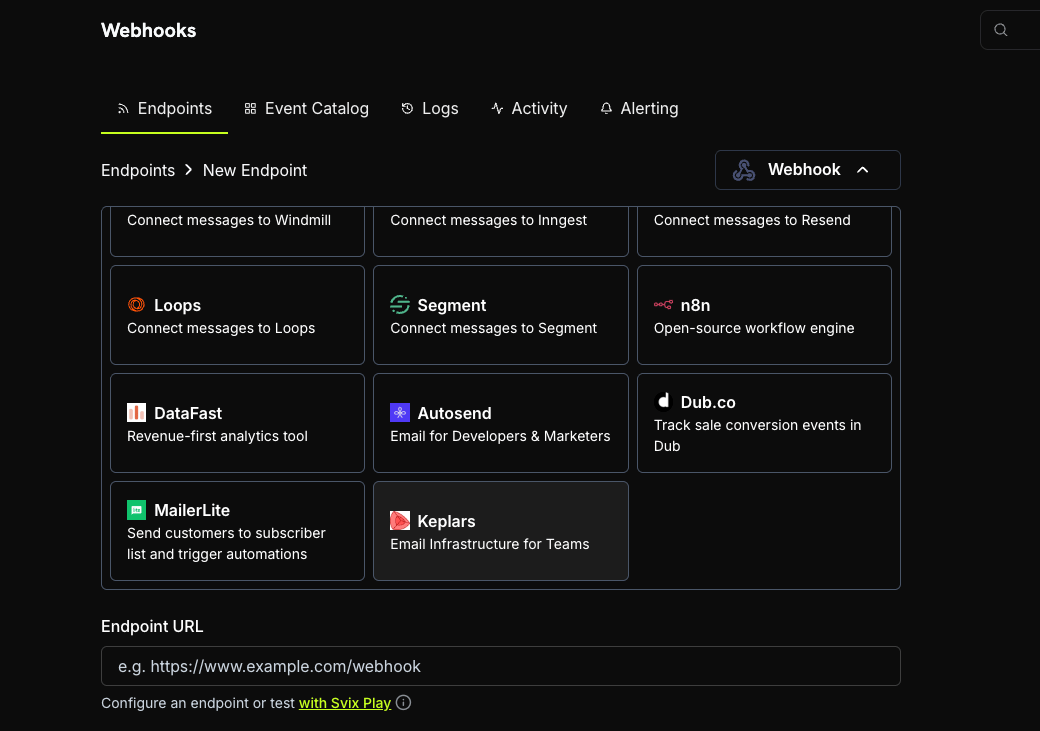Viewport: 1040px width, 731px height.
Task: Click the Alerting bell icon
Action: (606, 109)
